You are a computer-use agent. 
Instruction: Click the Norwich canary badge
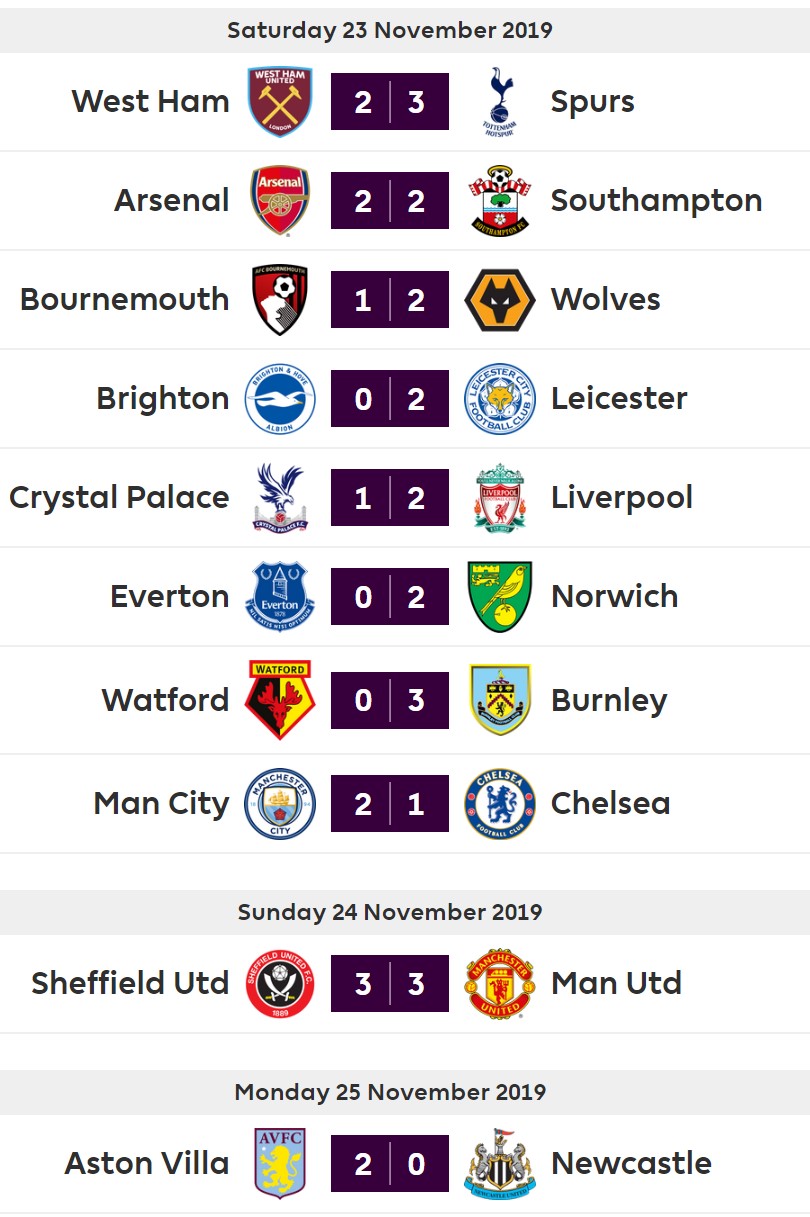(x=500, y=596)
